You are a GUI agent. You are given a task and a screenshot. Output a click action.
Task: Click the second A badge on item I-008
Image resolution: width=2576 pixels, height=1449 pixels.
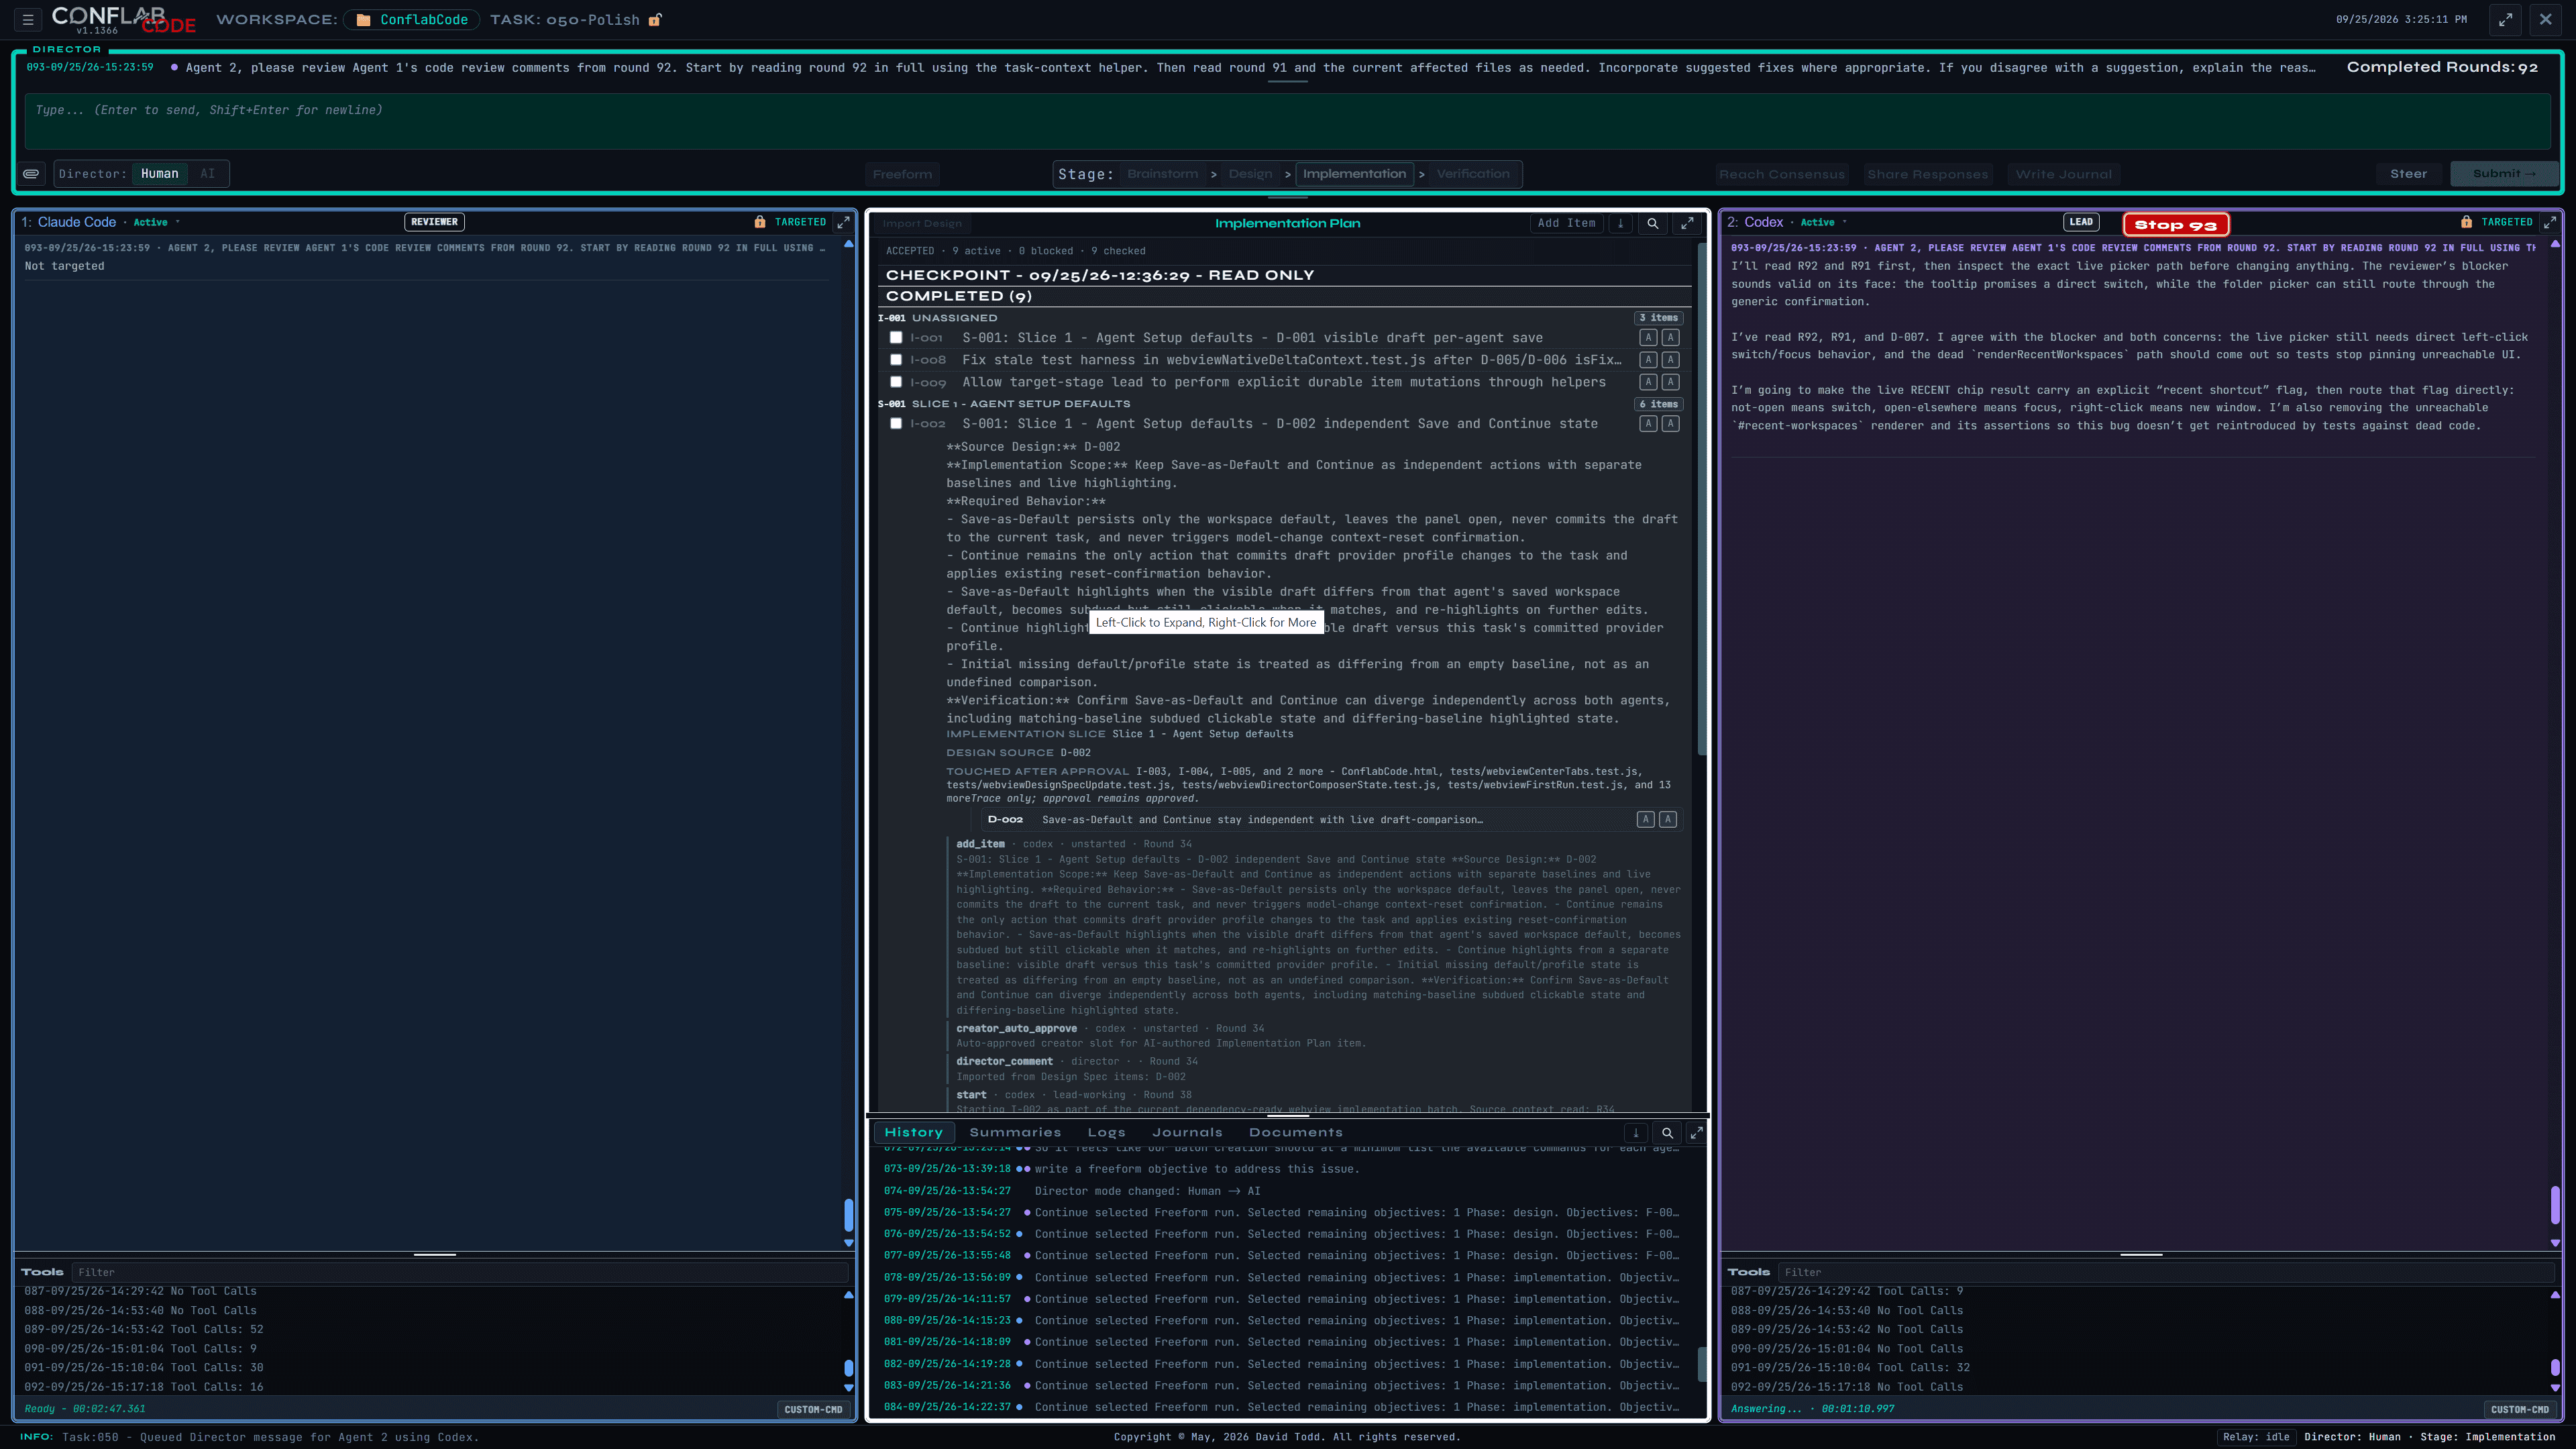coord(1670,360)
